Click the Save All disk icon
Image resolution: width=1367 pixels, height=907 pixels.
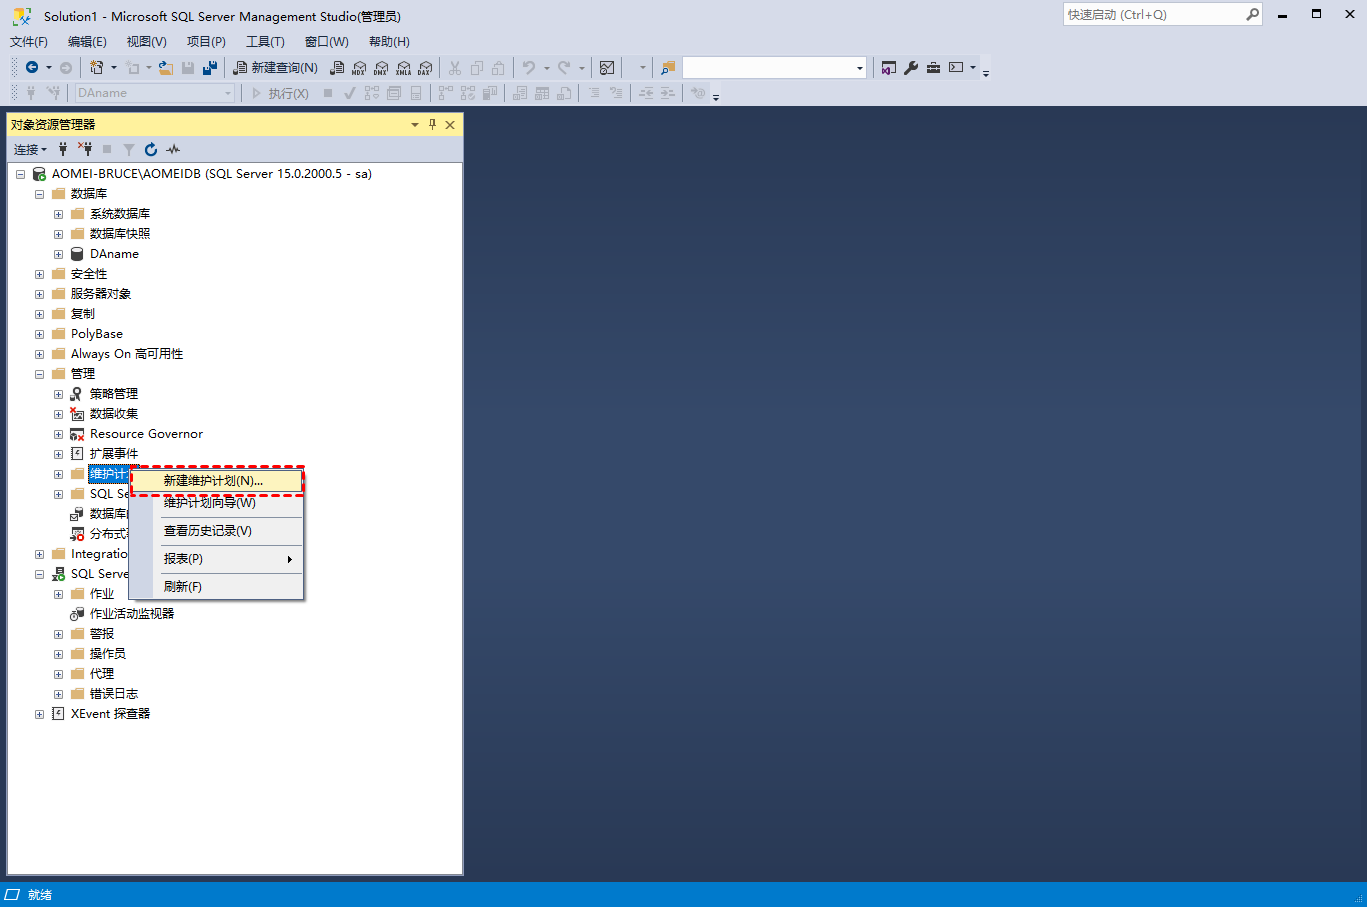click(x=210, y=68)
